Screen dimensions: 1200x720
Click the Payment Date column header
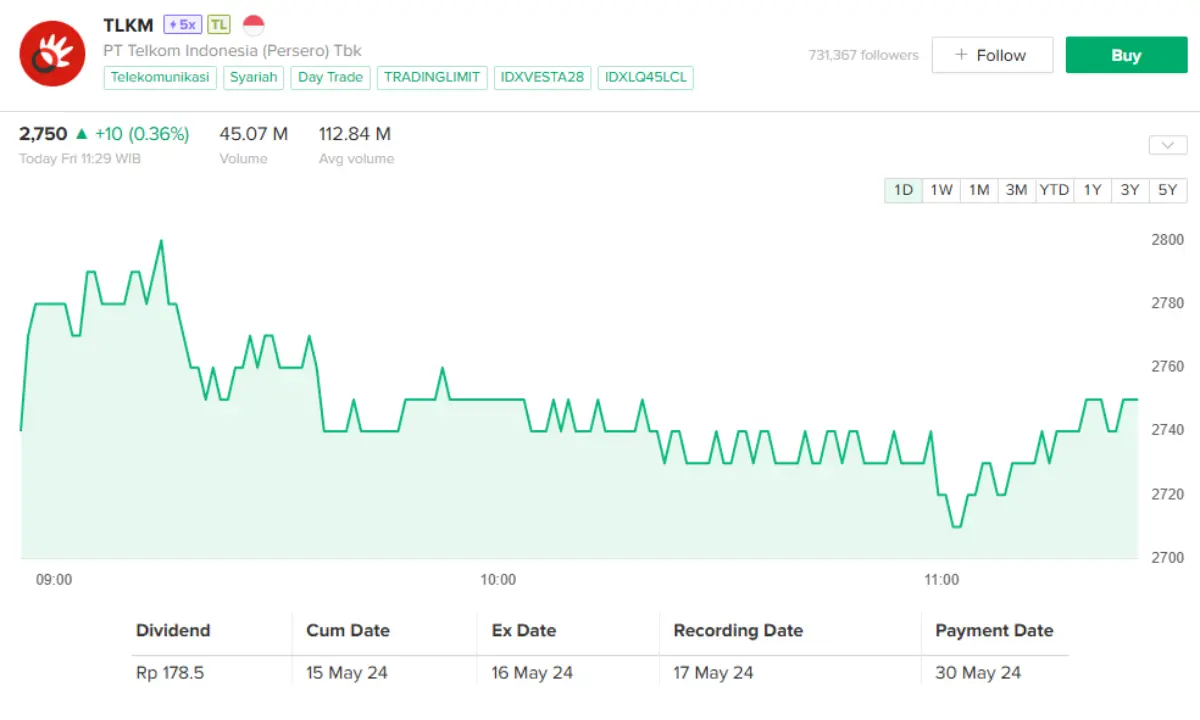point(994,631)
